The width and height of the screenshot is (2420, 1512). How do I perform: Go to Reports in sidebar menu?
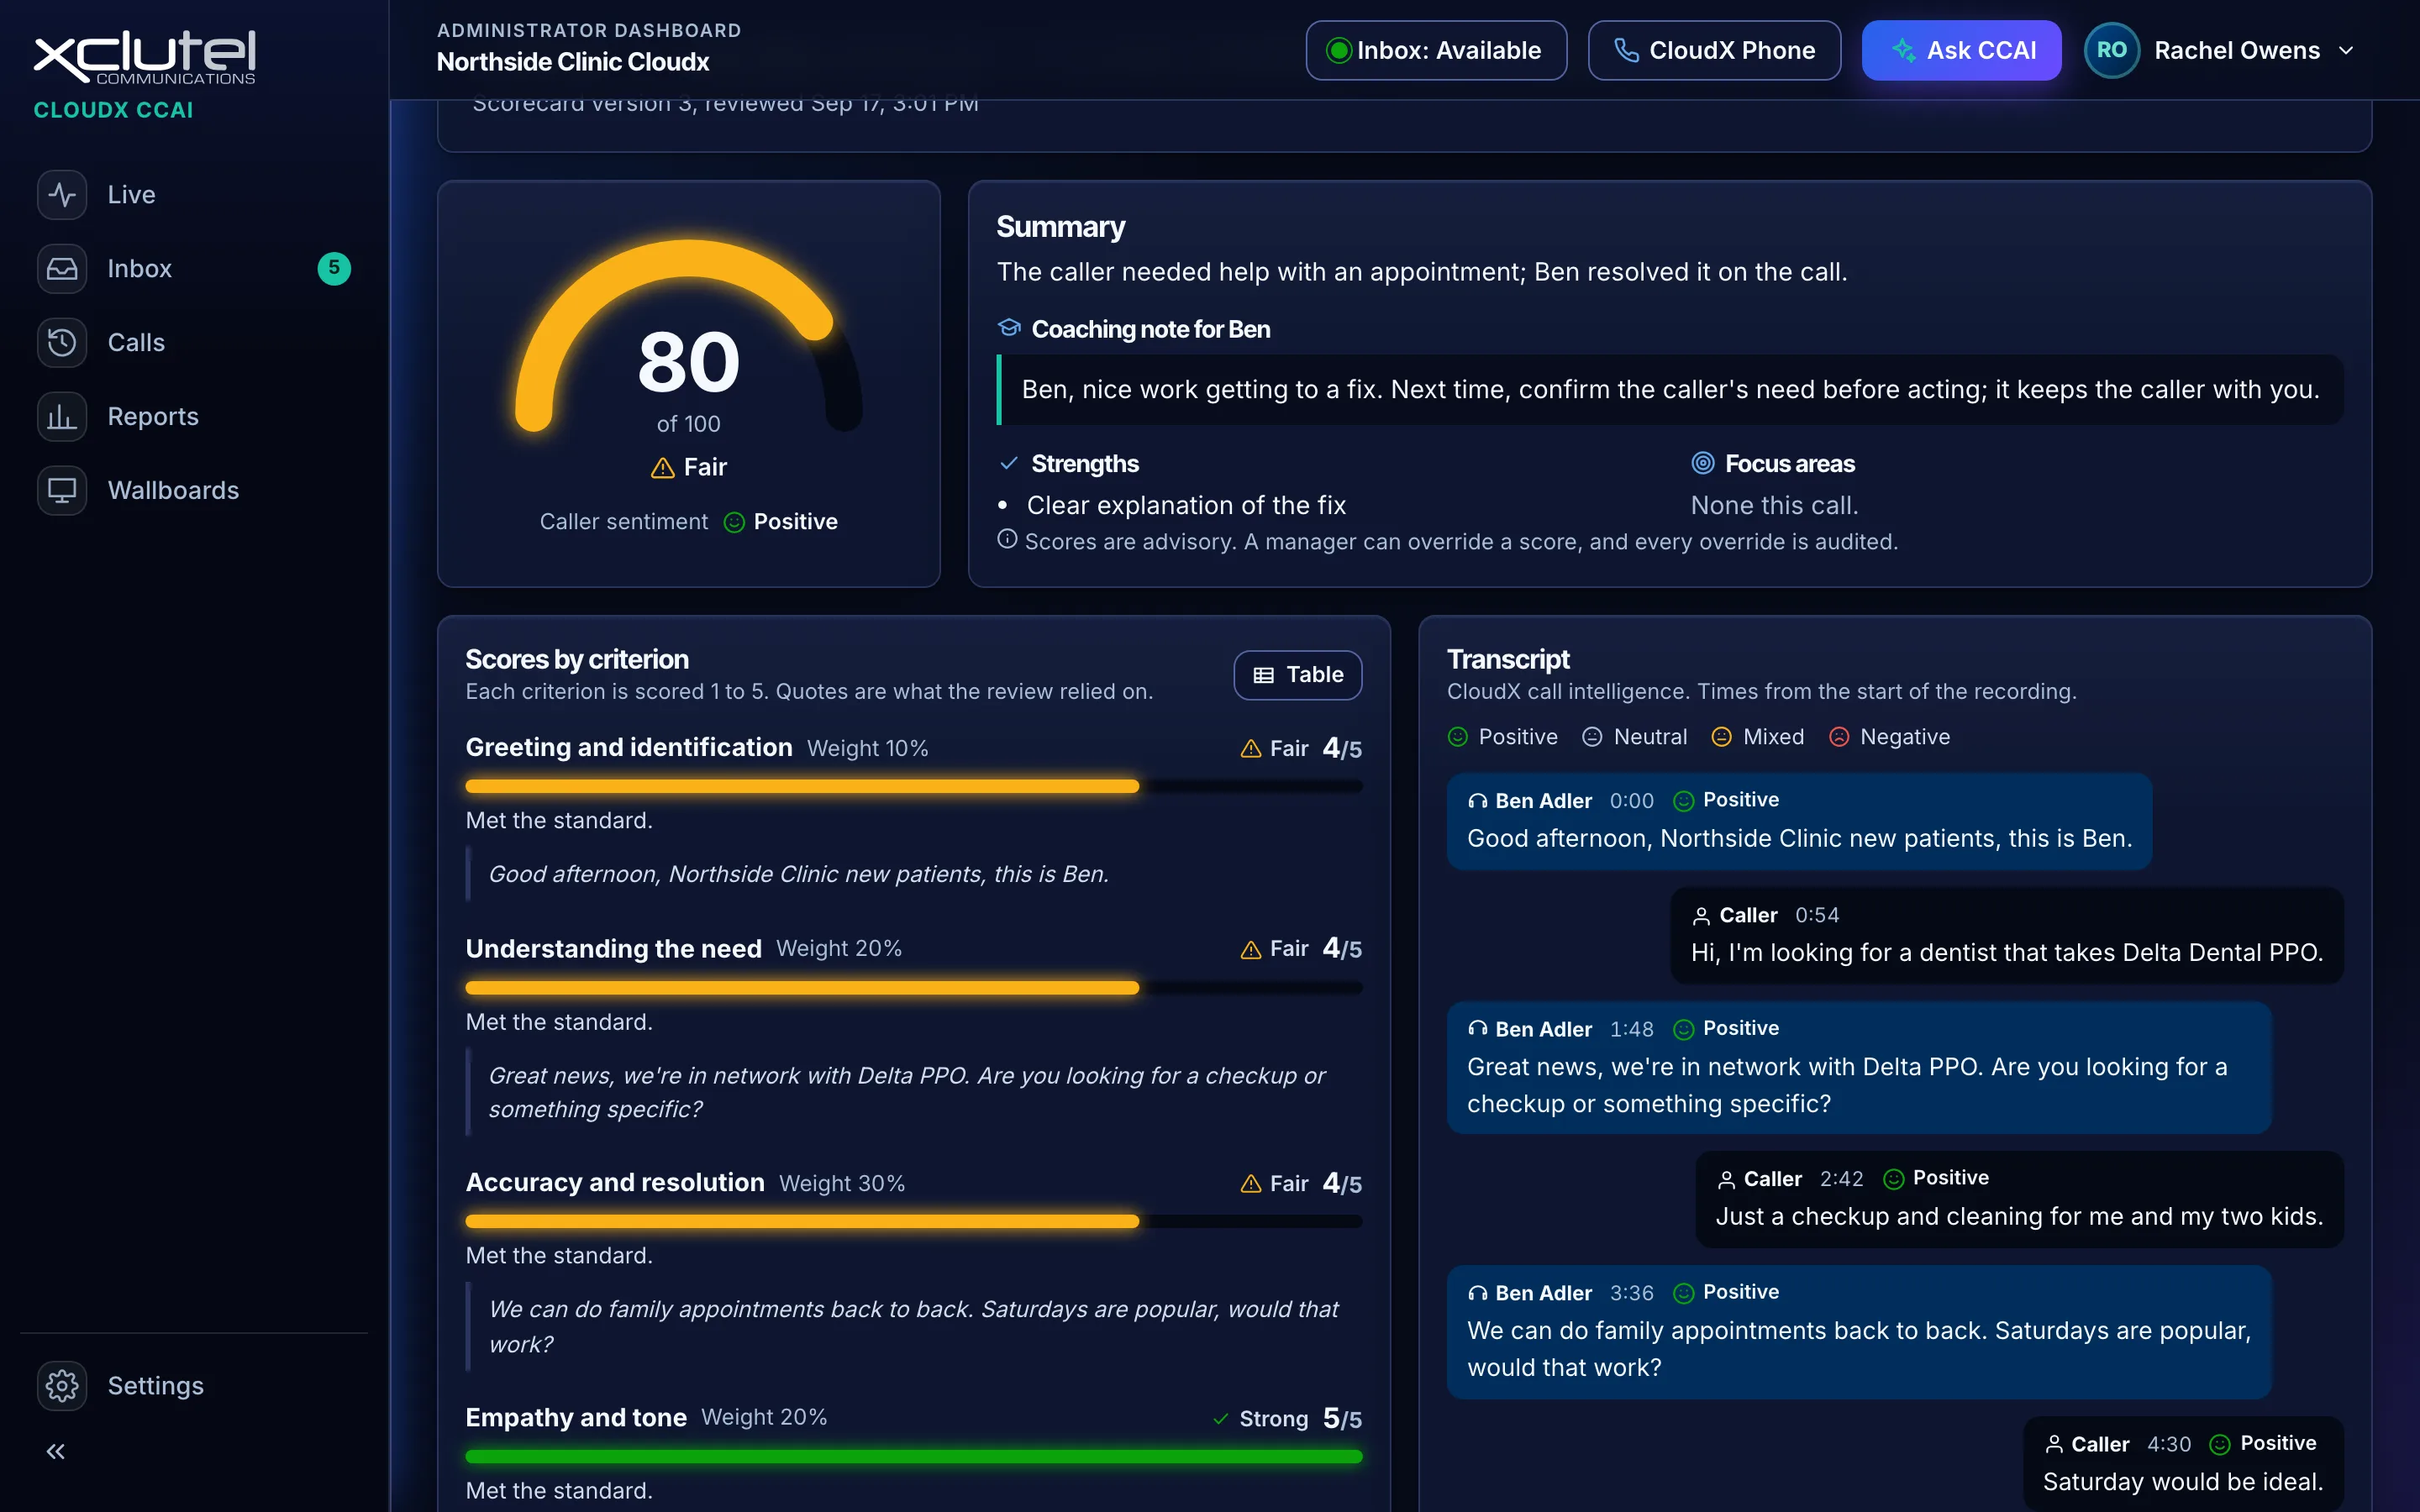point(194,416)
